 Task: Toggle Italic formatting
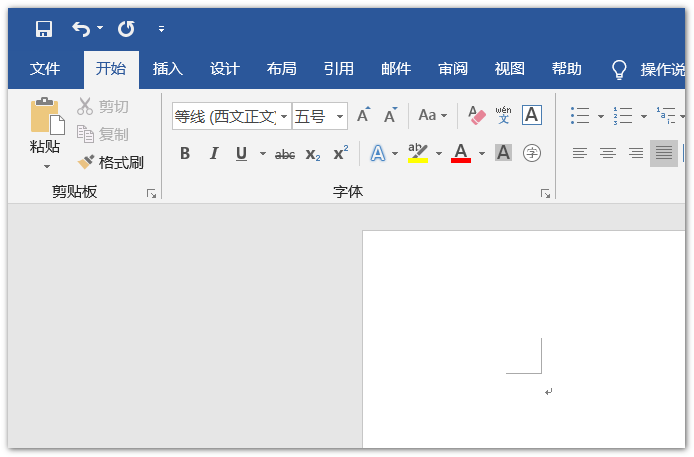click(214, 154)
